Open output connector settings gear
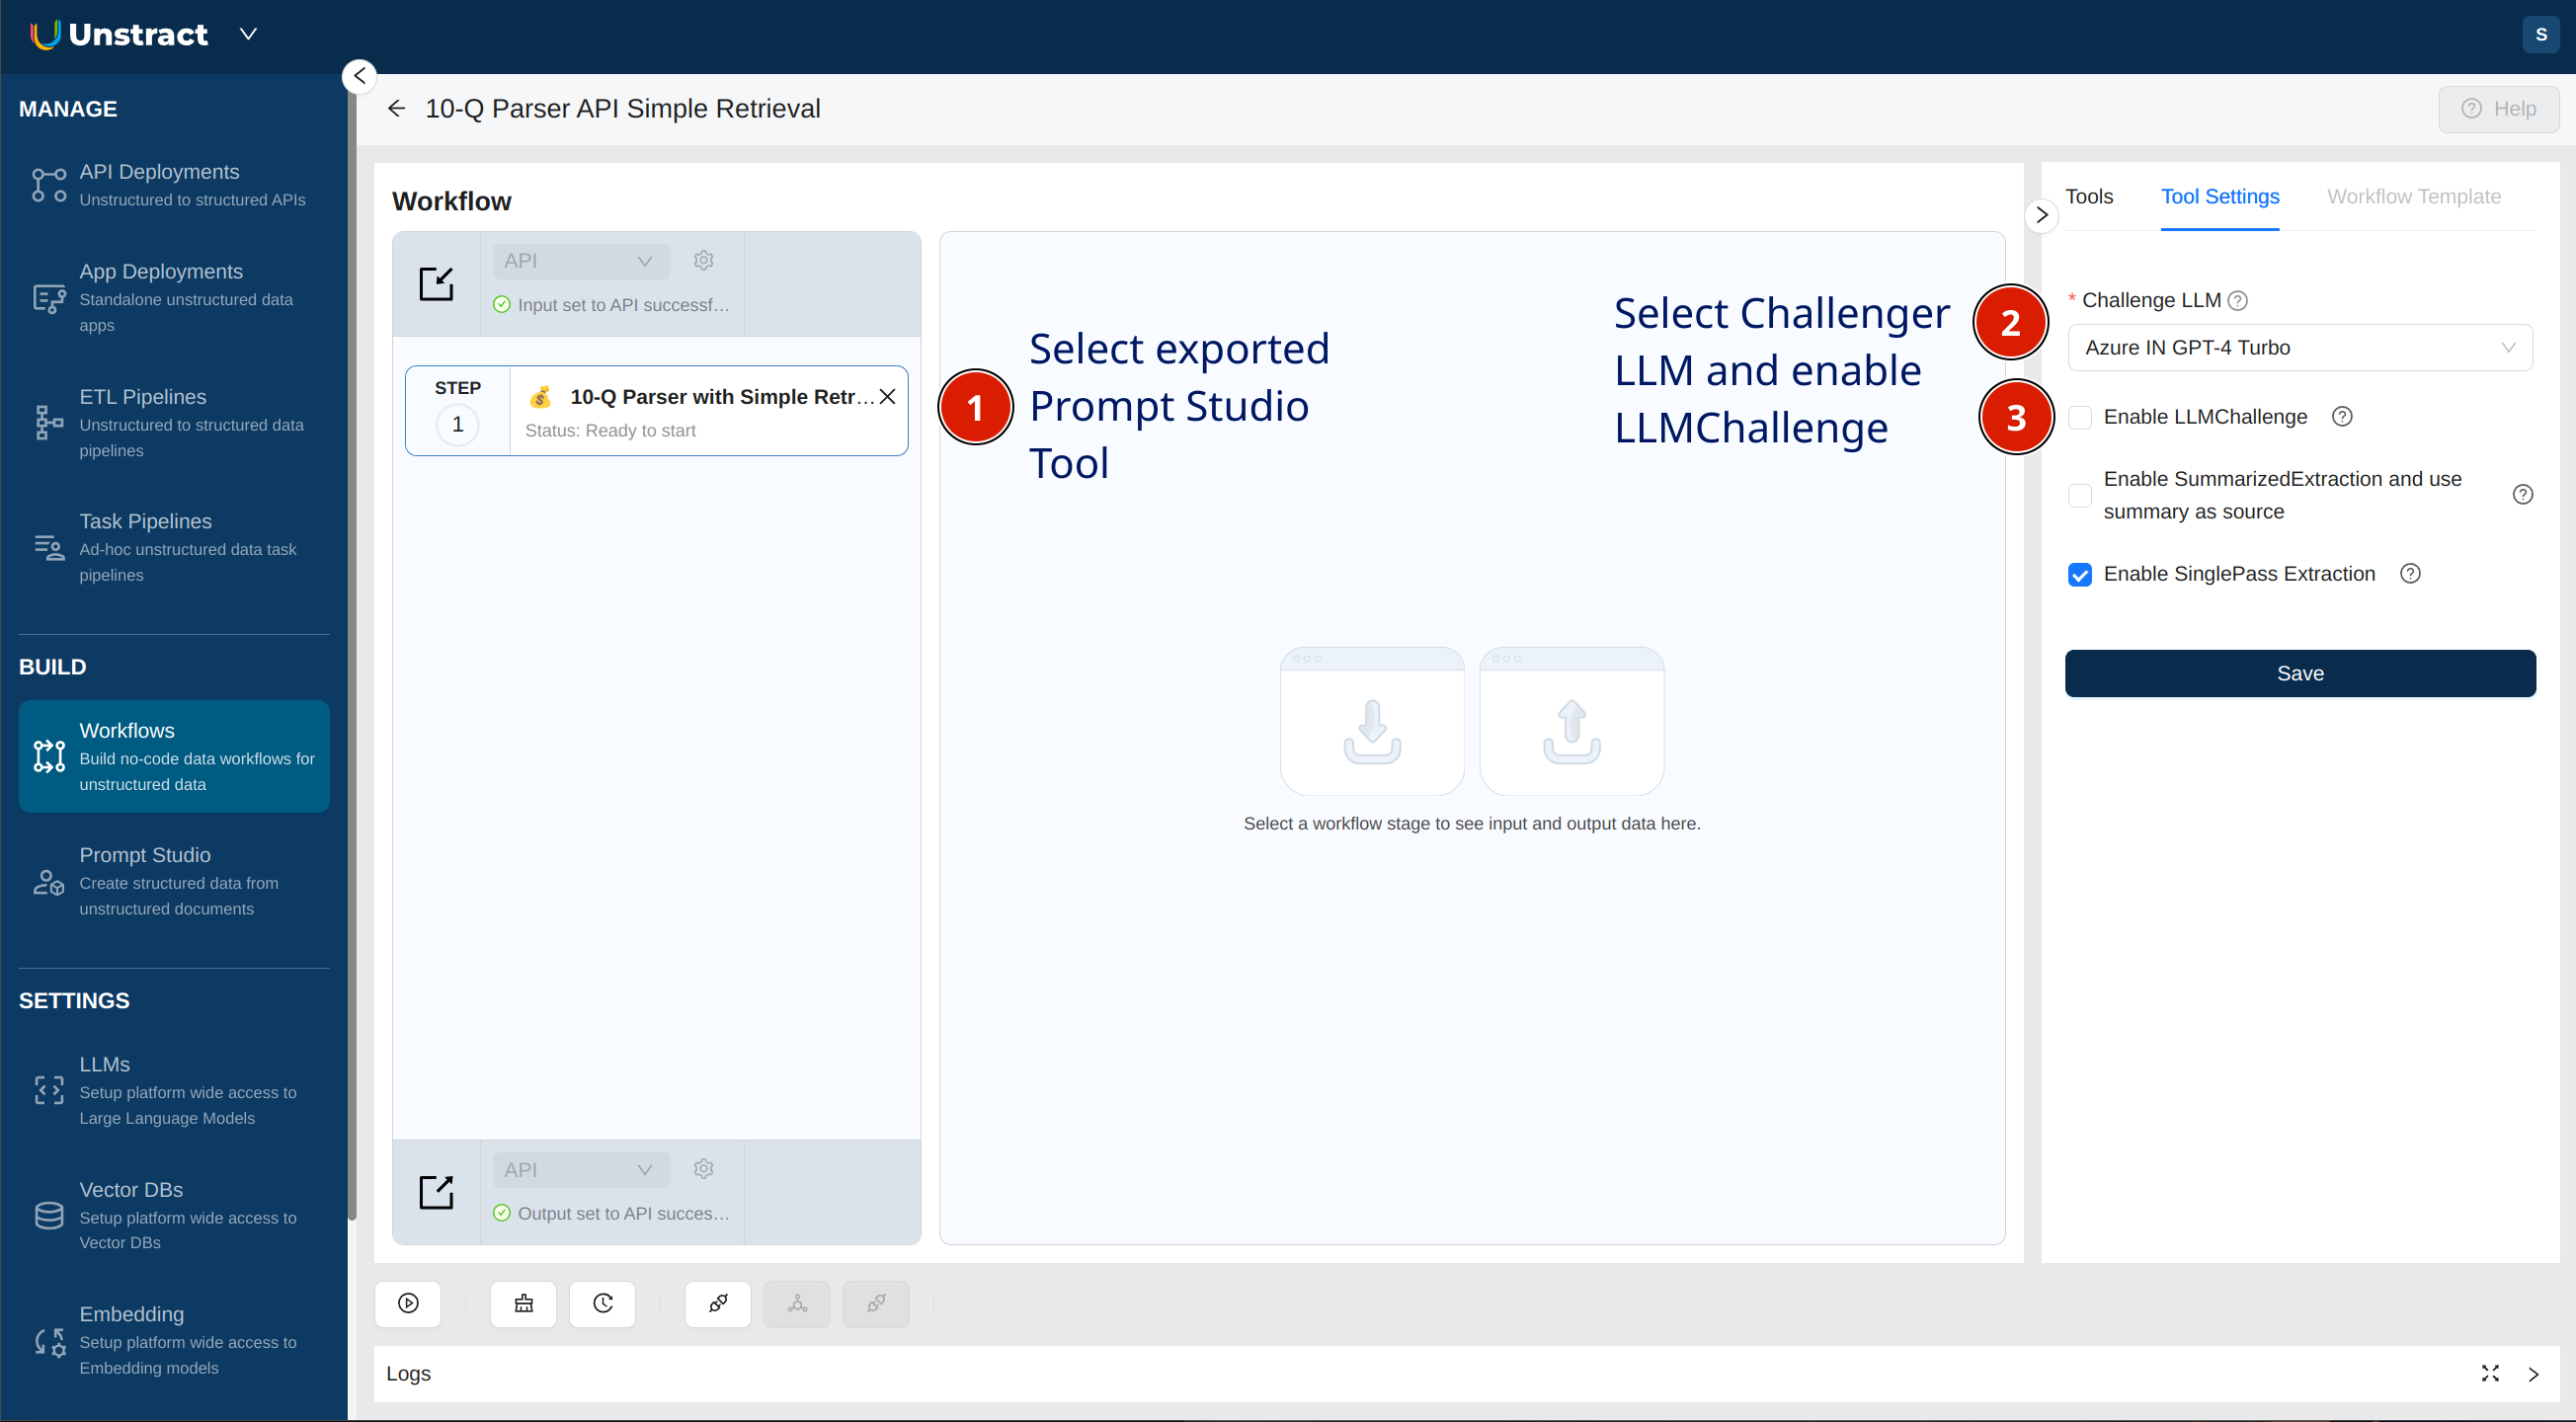Viewport: 2576px width, 1422px height. coord(704,1168)
